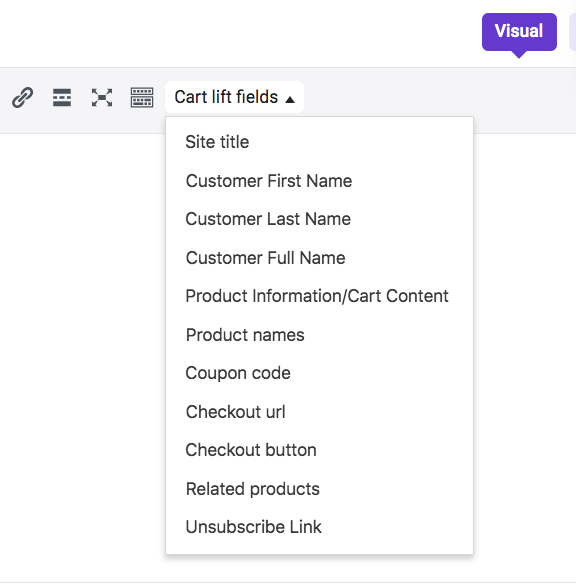This screenshot has width=576, height=587.
Task: Insert a Read More tag
Action: [62, 97]
